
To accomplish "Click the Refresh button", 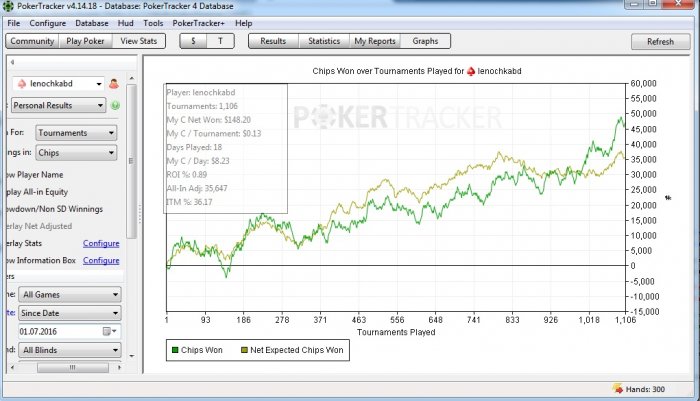I will 660,42.
